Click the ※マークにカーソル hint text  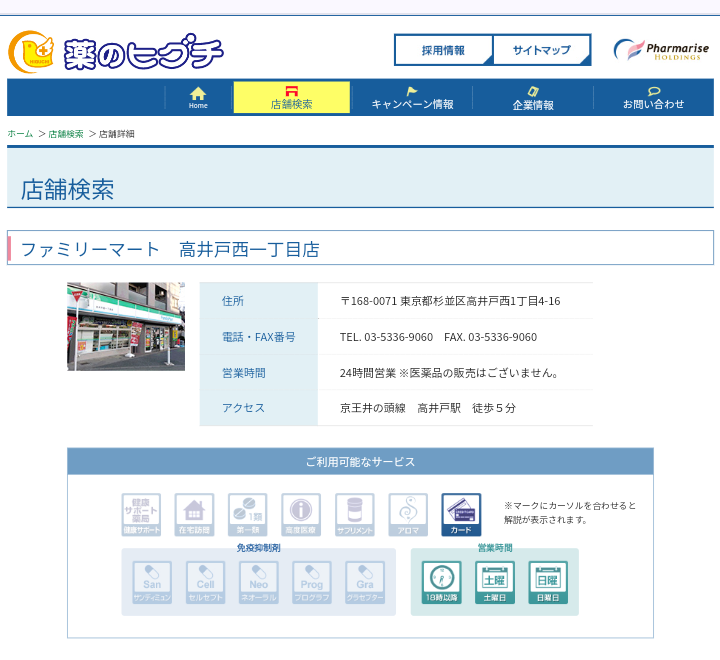point(569,513)
